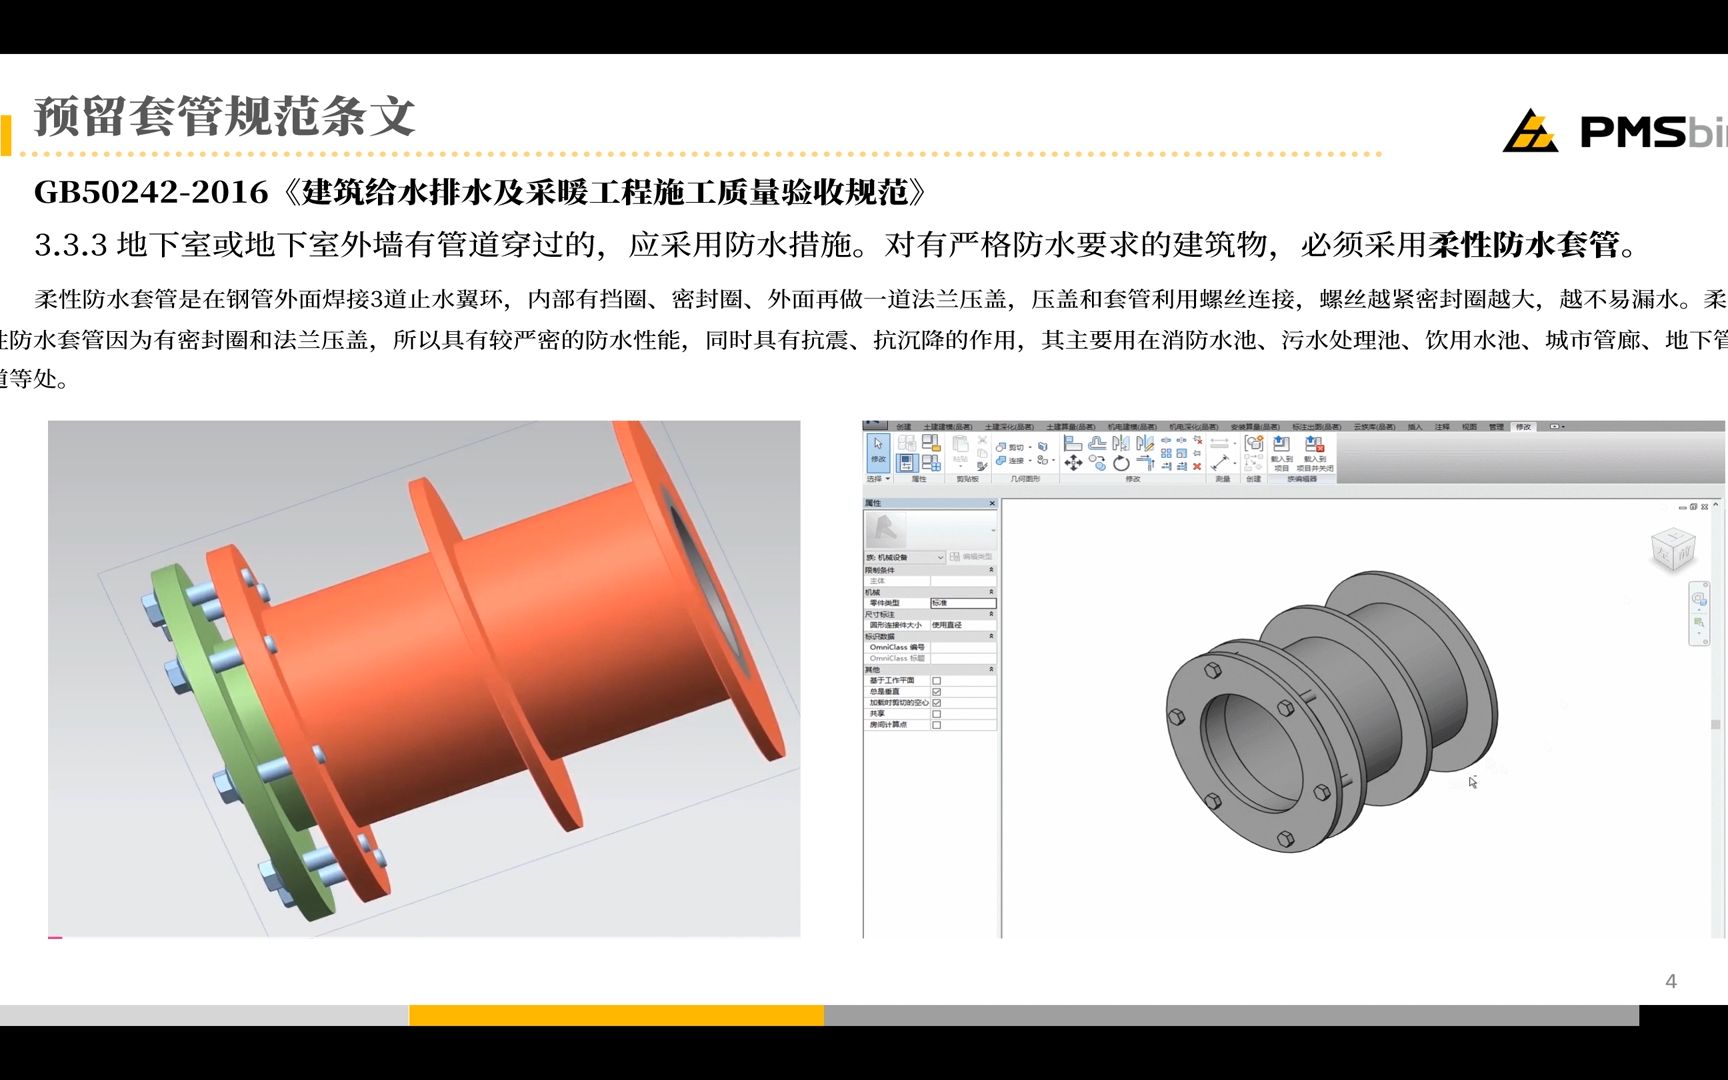Select the Align tool in the 修改 panel
The height and width of the screenshot is (1080, 1728).
pos(1073,443)
